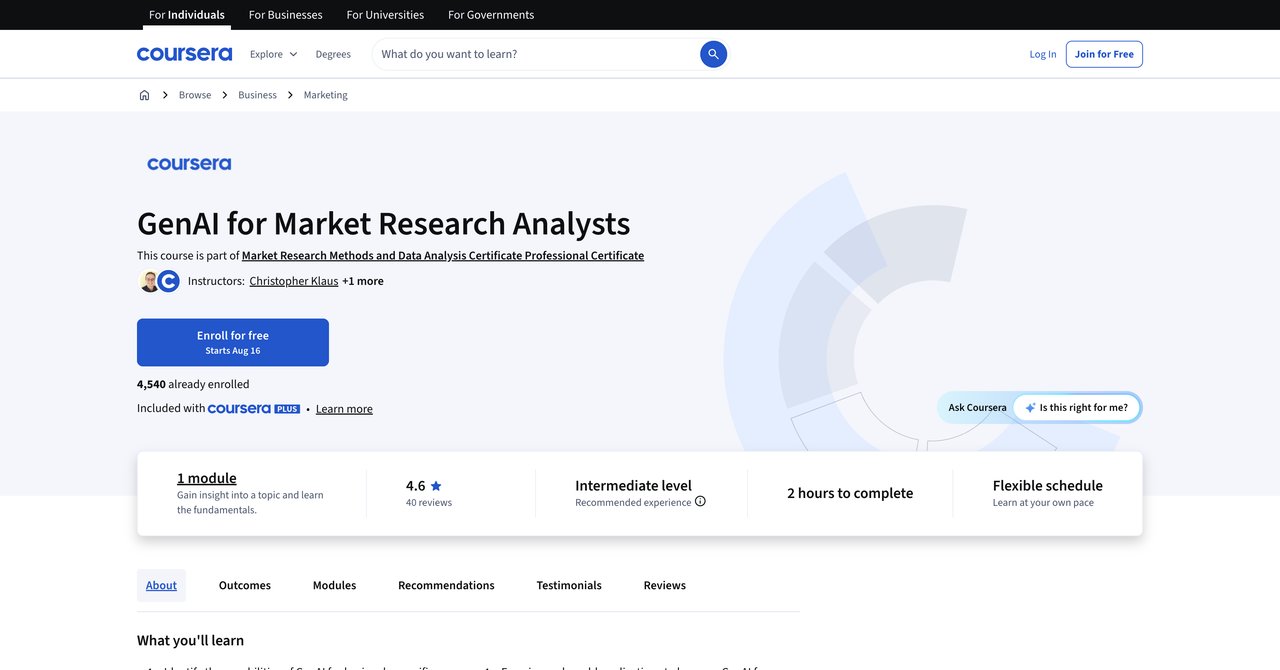1280x670 pixels.
Task: Click Enroll for free button
Action: (x=233, y=342)
